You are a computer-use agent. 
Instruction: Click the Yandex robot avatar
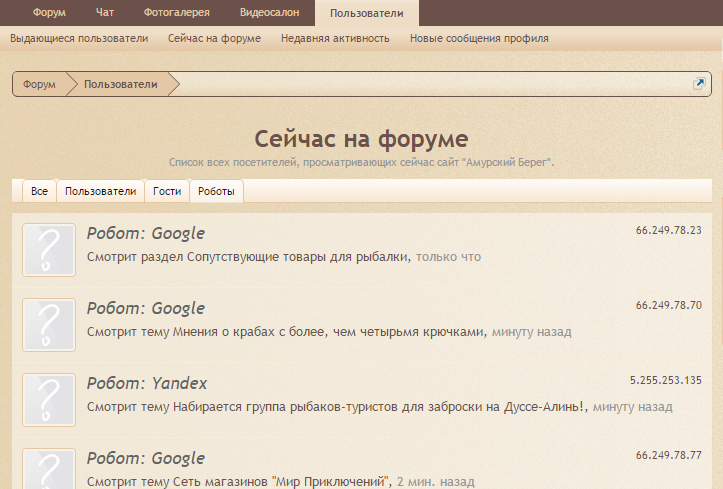(49, 400)
